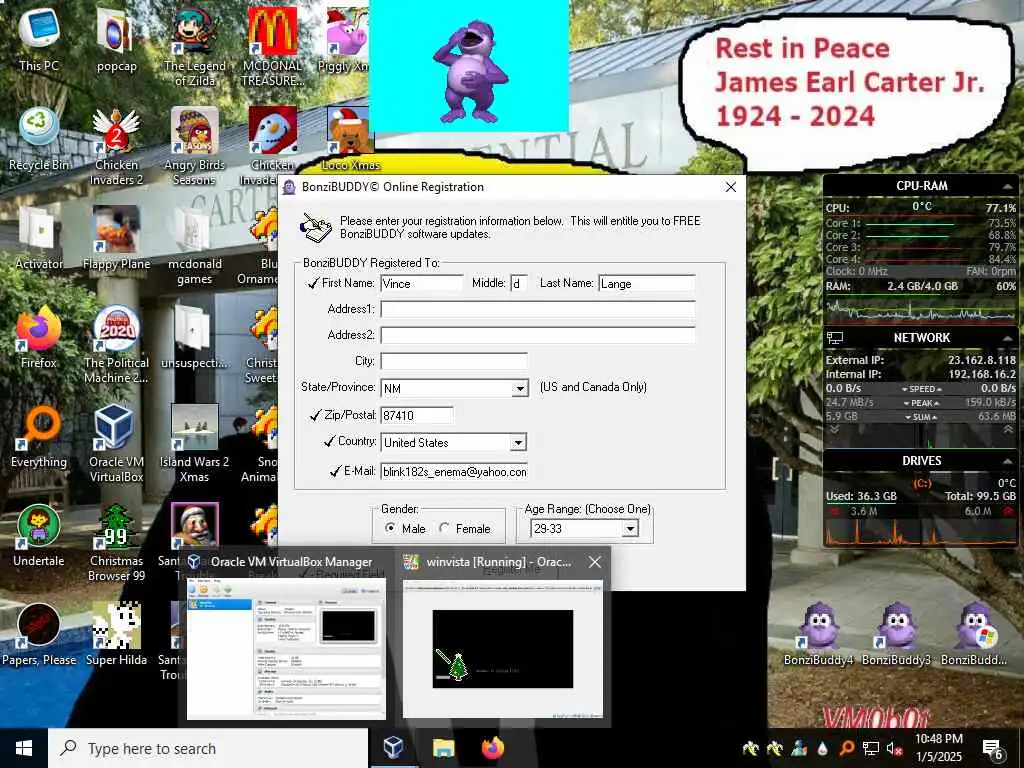Open Oracle VM VirtualBox desktop shortcut
Viewport: 1024px width, 768px height.
[x=116, y=444]
